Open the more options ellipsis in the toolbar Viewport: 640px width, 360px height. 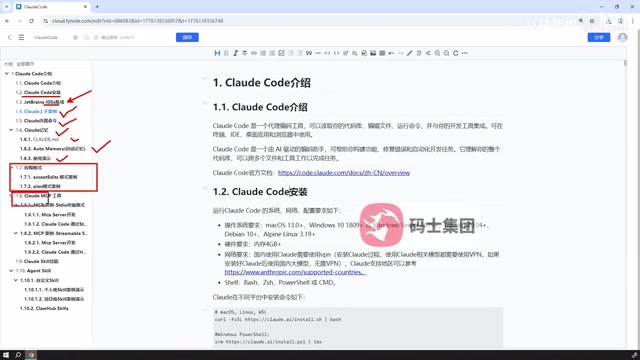coord(464,53)
